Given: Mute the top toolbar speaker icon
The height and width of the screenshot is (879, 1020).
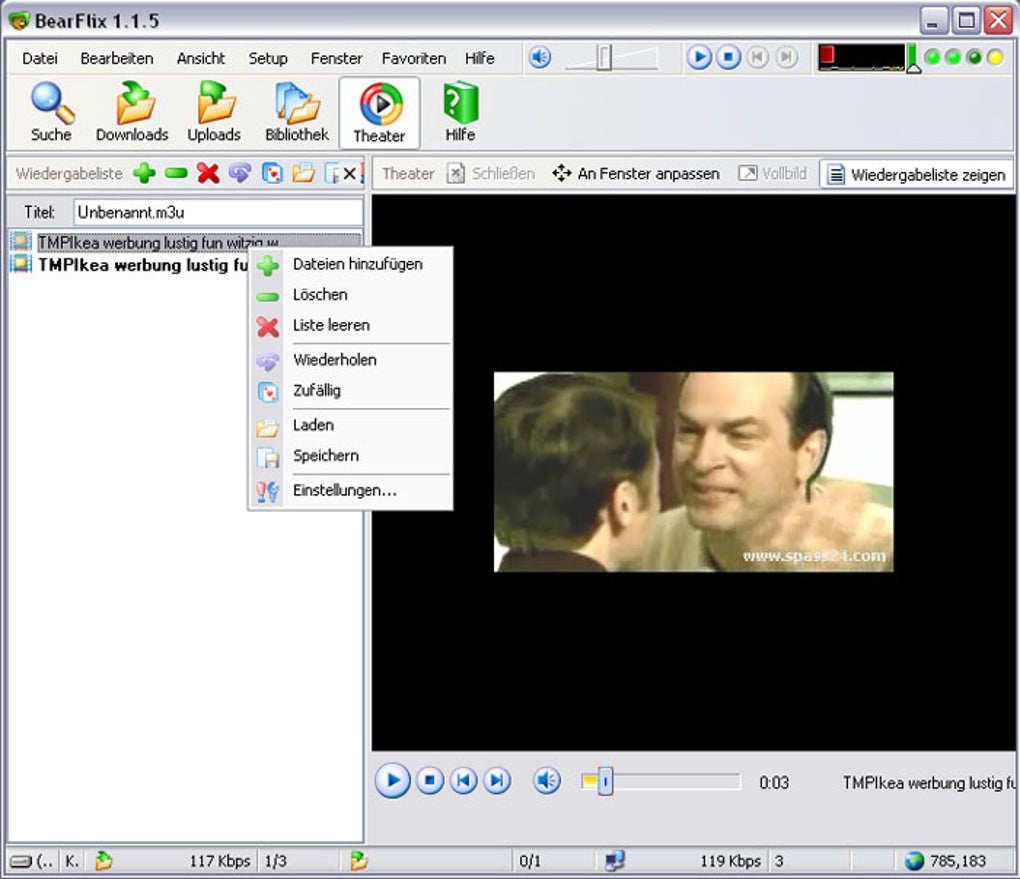Looking at the screenshot, I should (539, 58).
